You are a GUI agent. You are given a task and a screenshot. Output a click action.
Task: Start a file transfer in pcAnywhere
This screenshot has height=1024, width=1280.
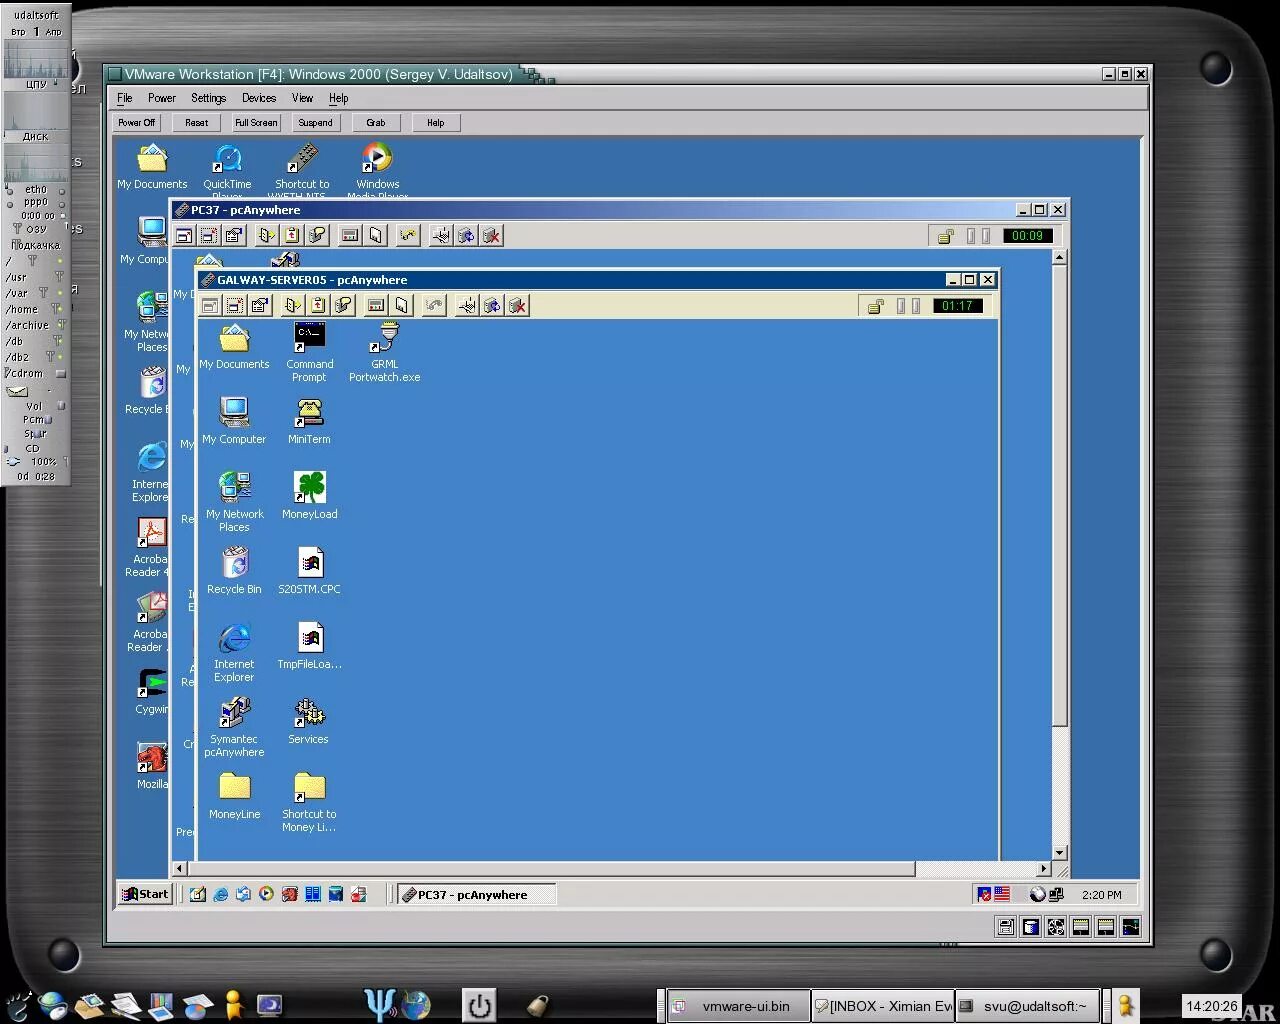[291, 306]
